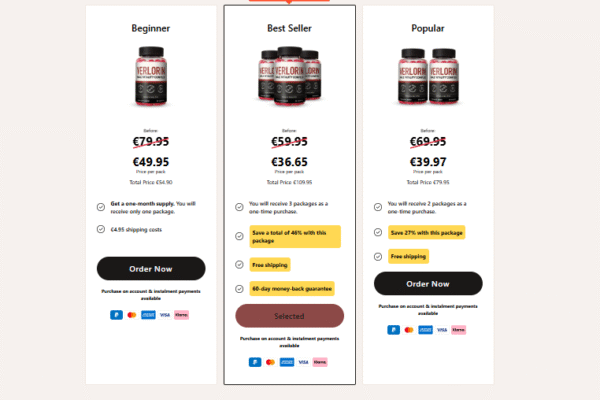Click checkmark beside Save 27% badge
The width and height of the screenshot is (600, 400).
pyautogui.click(x=378, y=233)
